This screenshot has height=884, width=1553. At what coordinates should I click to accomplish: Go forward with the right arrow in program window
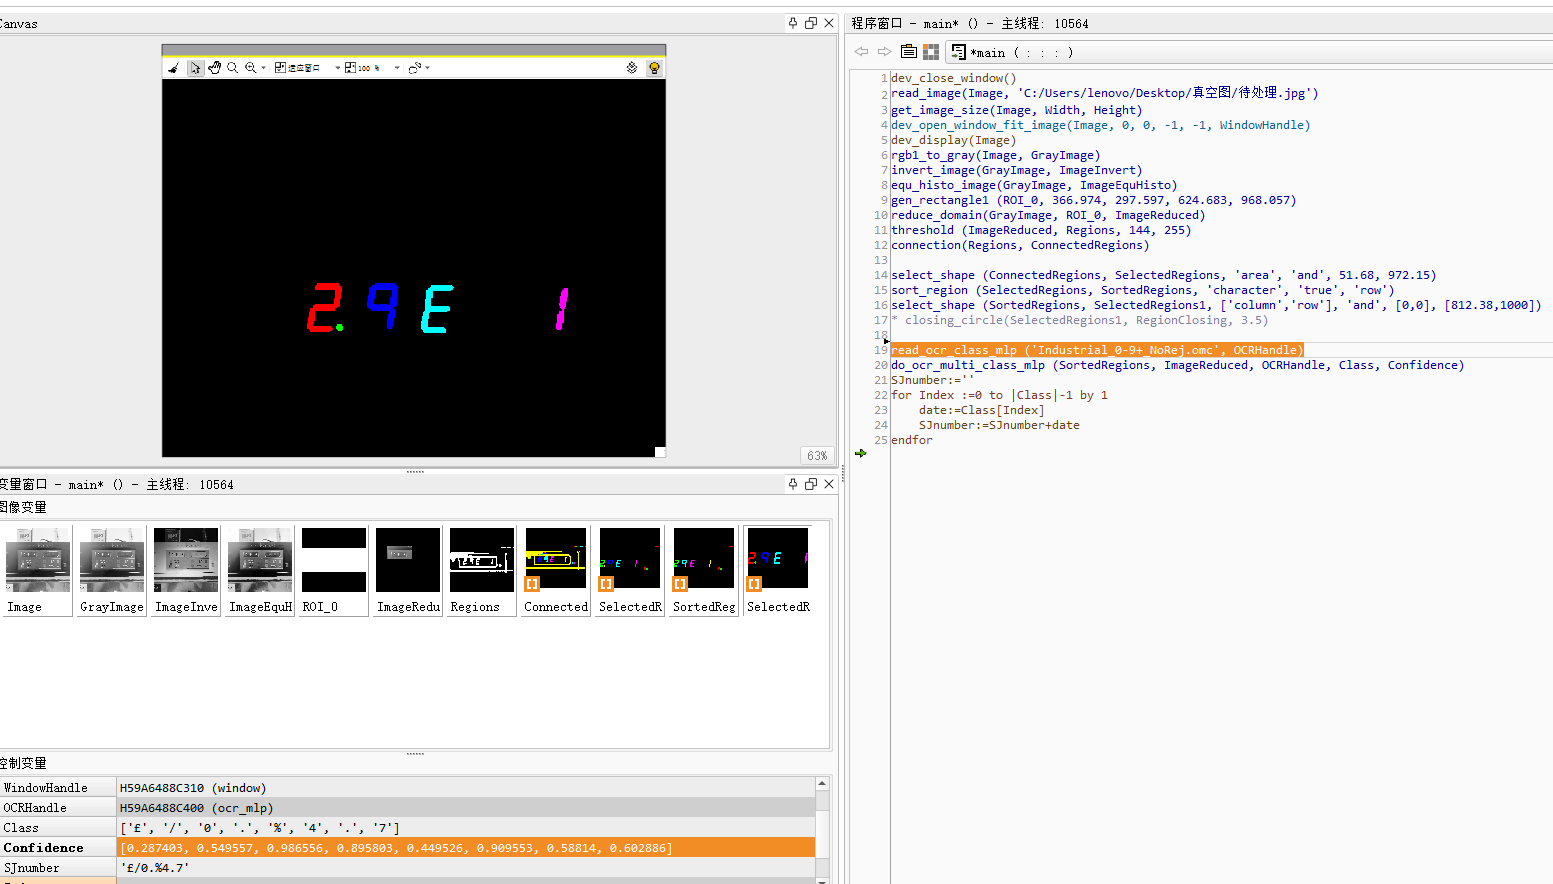pyautogui.click(x=884, y=52)
